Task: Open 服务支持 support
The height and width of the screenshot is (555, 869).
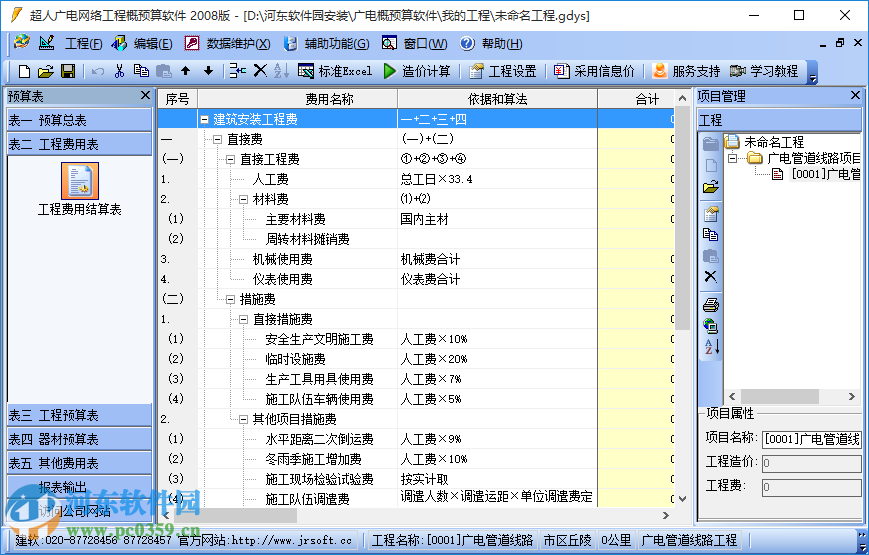Action: 686,71
